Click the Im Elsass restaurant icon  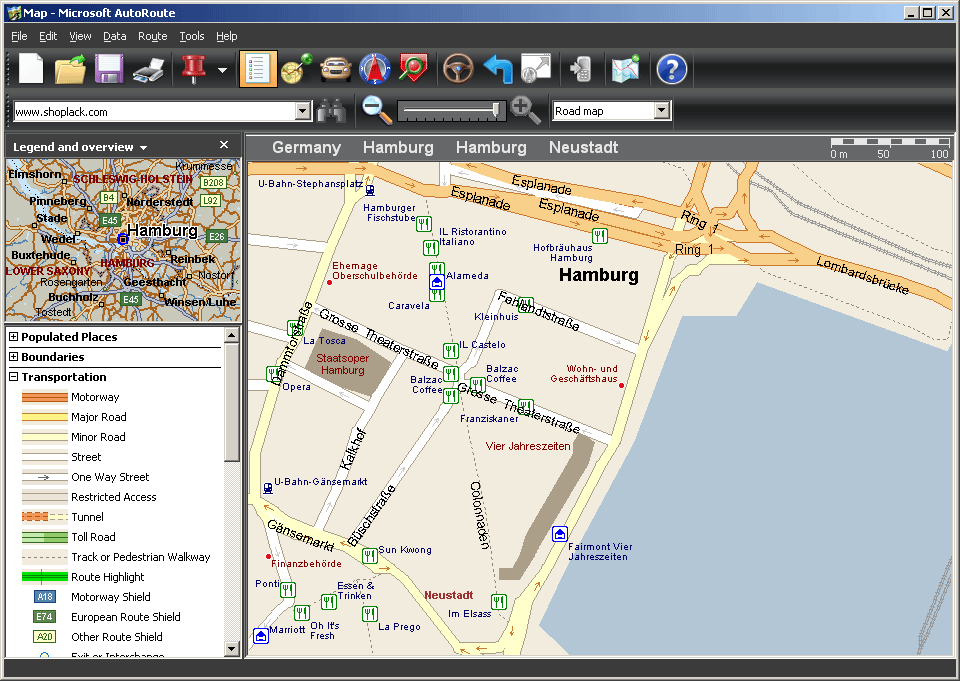499,601
